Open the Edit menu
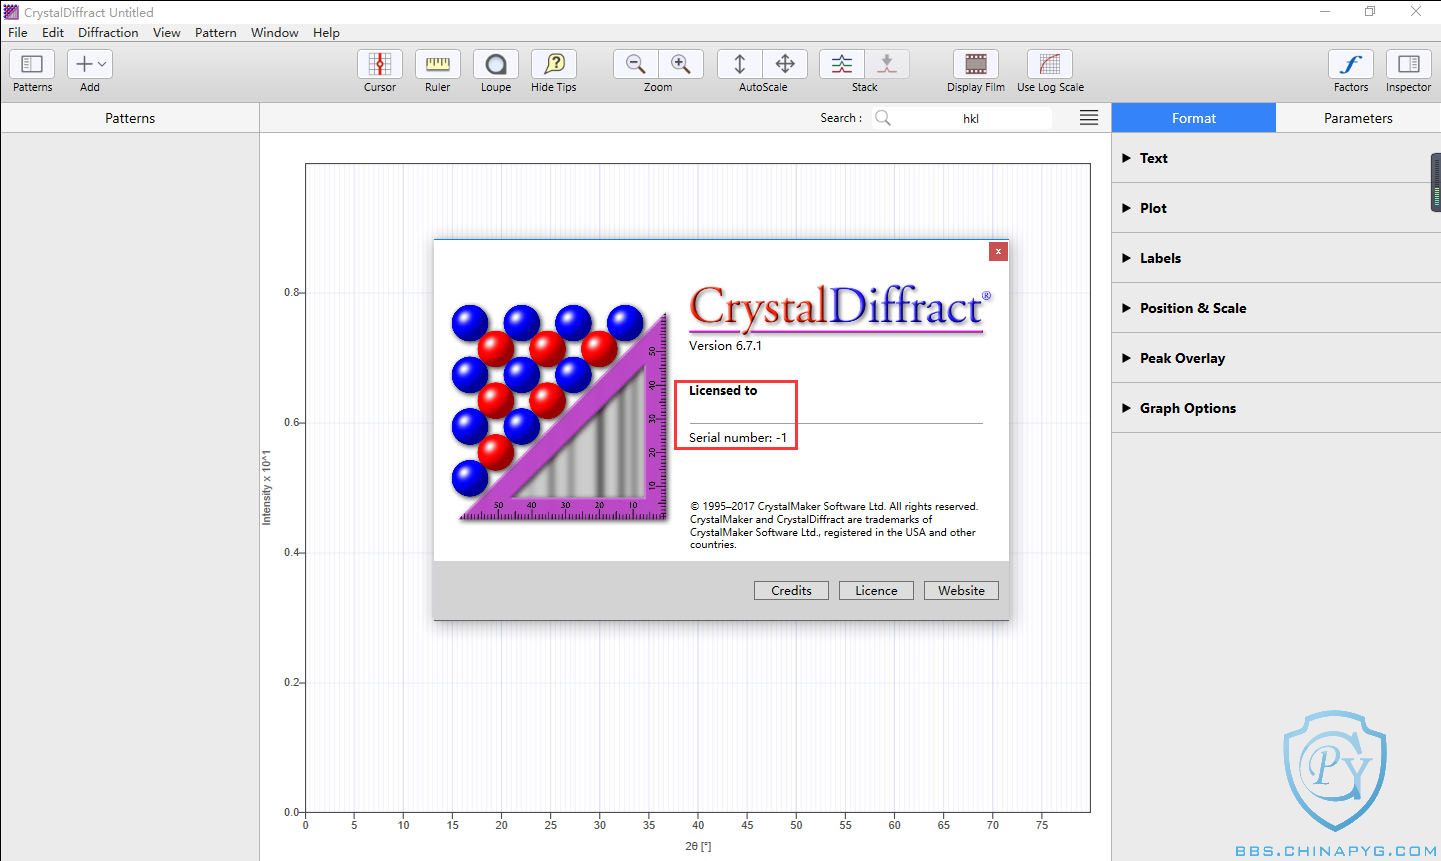The height and width of the screenshot is (861, 1441). coord(53,32)
